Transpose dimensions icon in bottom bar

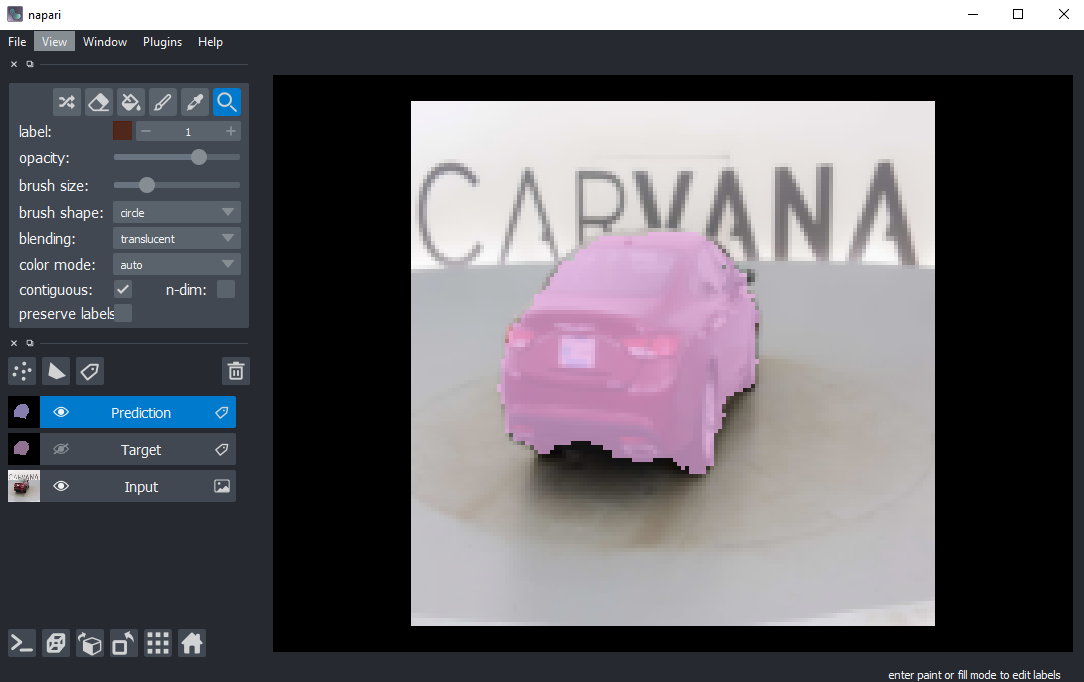(124, 643)
